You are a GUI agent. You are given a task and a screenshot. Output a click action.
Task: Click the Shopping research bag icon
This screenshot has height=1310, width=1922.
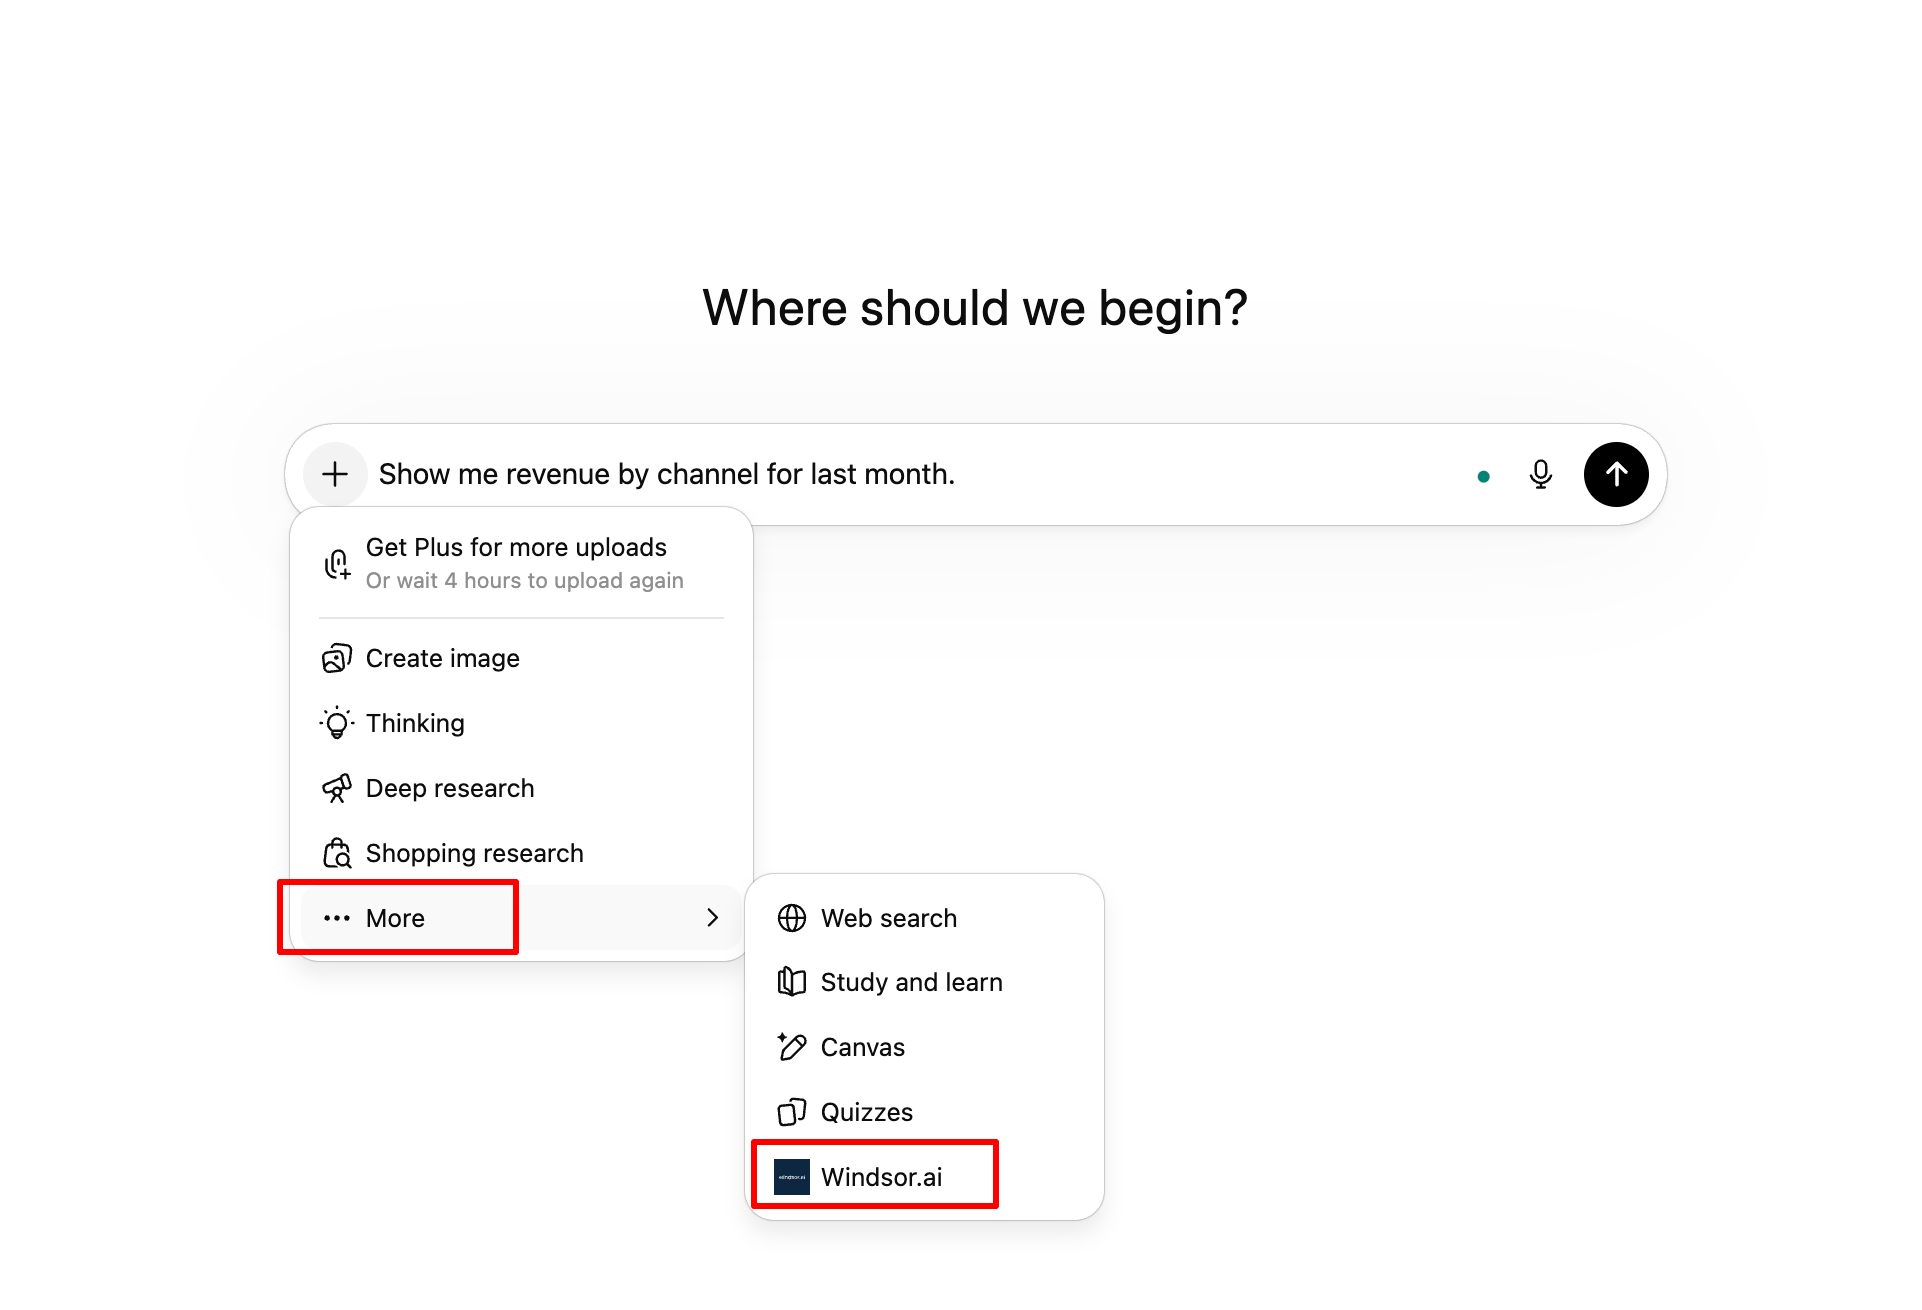[x=337, y=852]
